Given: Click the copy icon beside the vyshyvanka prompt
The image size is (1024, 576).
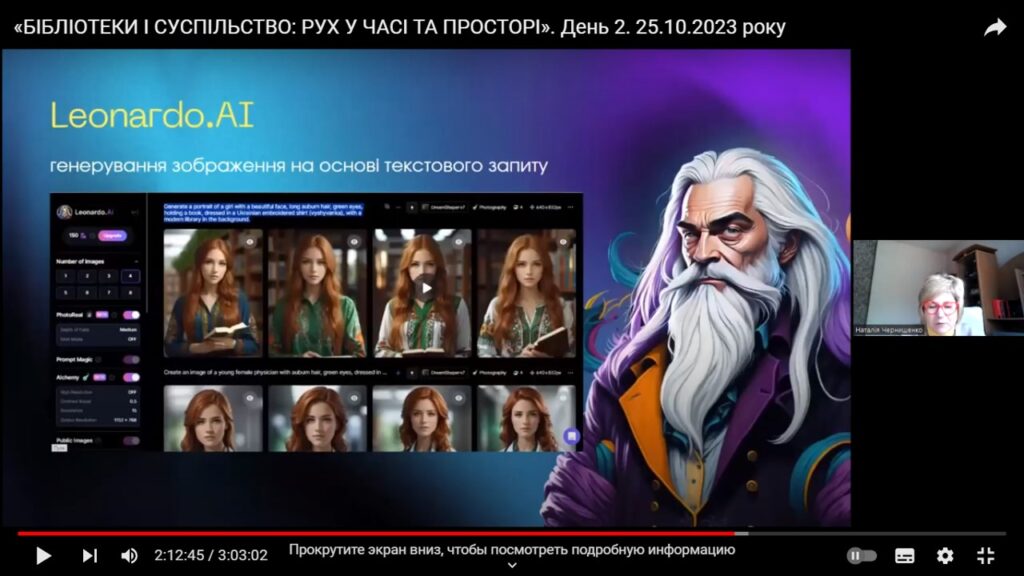Looking at the screenshot, I should click(387, 207).
